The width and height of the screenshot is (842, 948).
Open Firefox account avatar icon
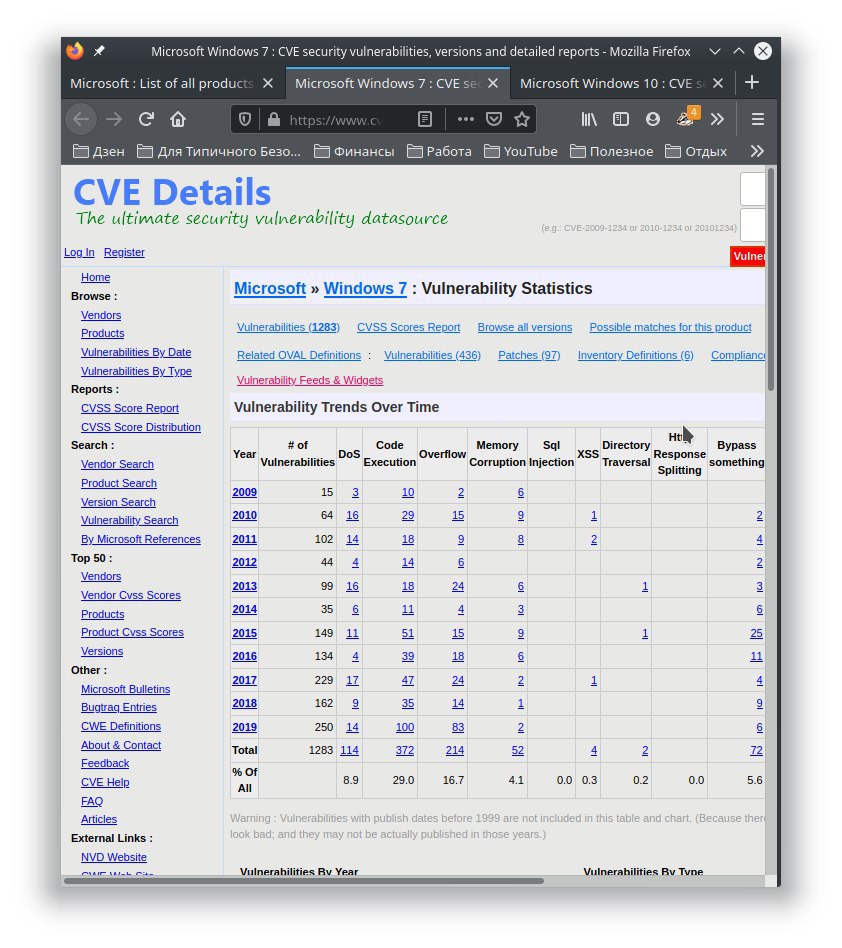point(653,120)
